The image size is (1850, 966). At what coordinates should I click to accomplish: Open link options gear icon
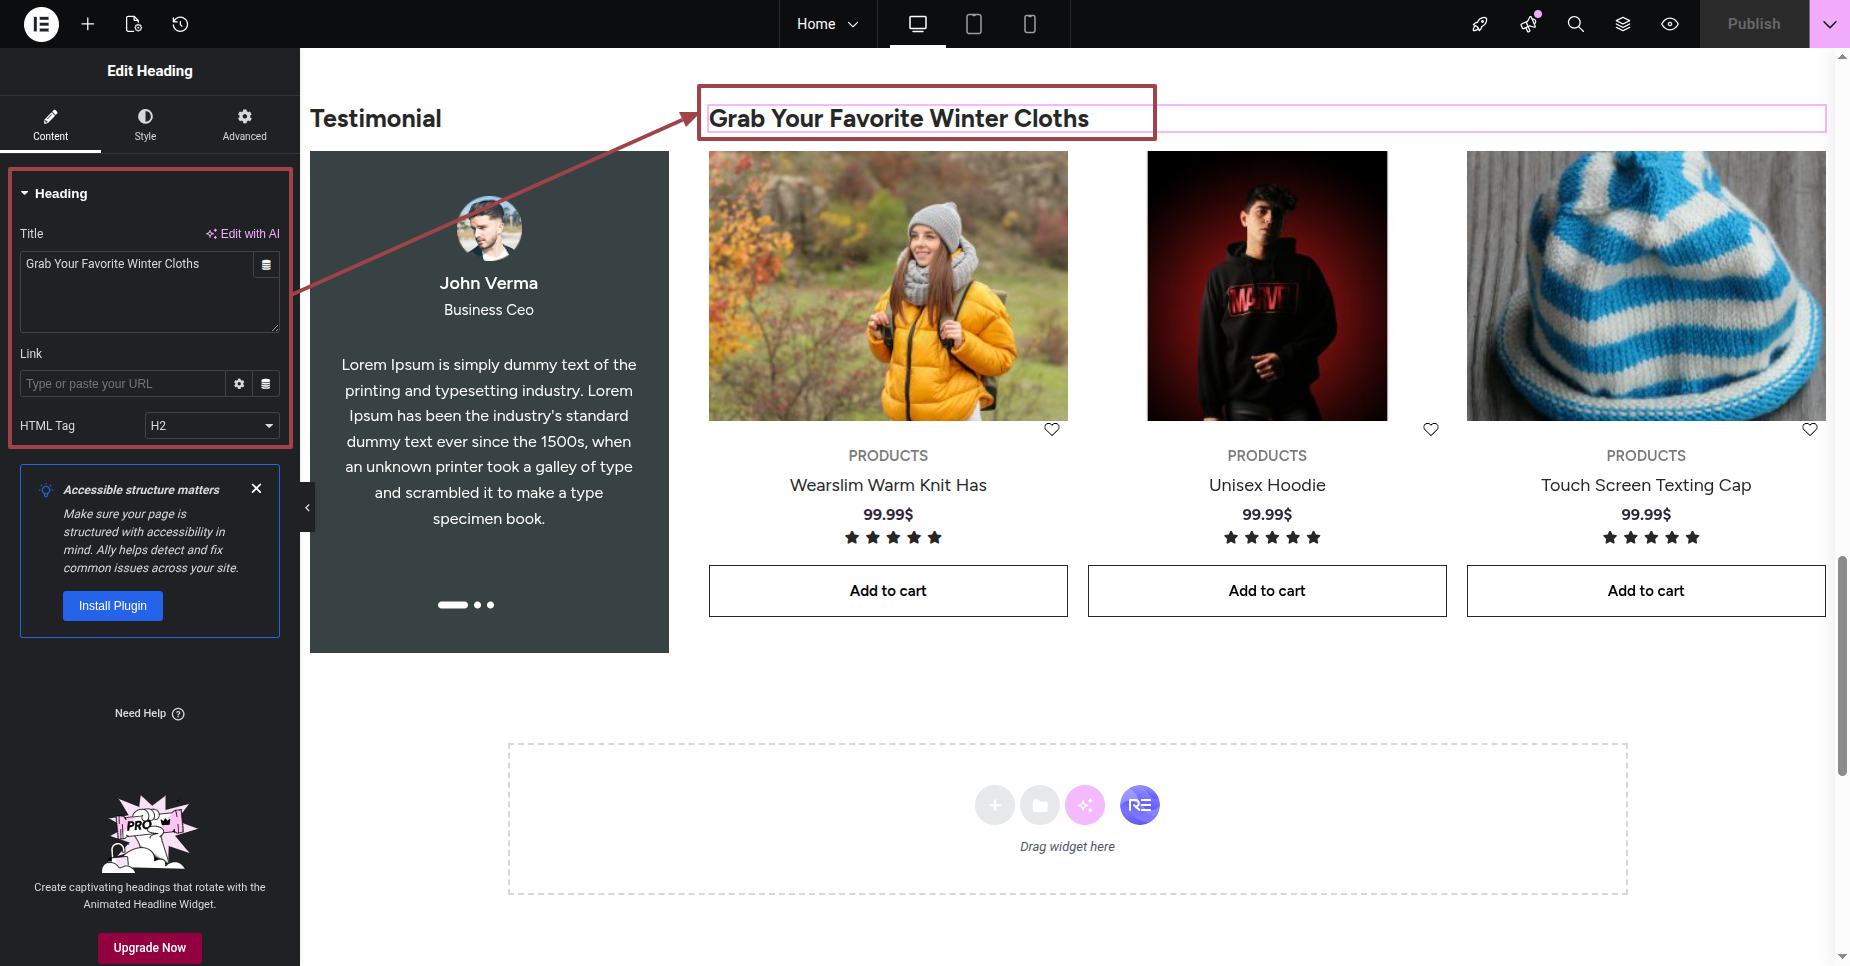pyautogui.click(x=239, y=384)
